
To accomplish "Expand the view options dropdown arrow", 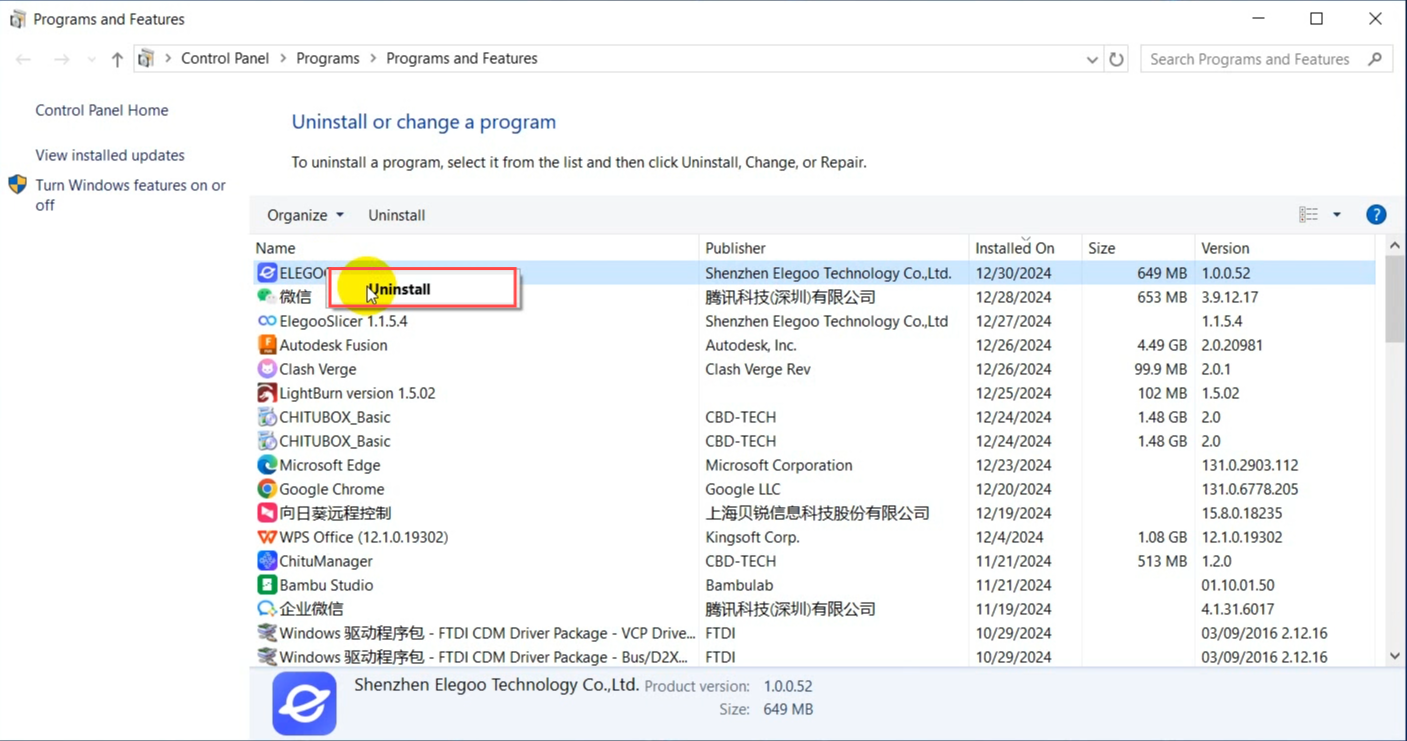I will point(1336,215).
